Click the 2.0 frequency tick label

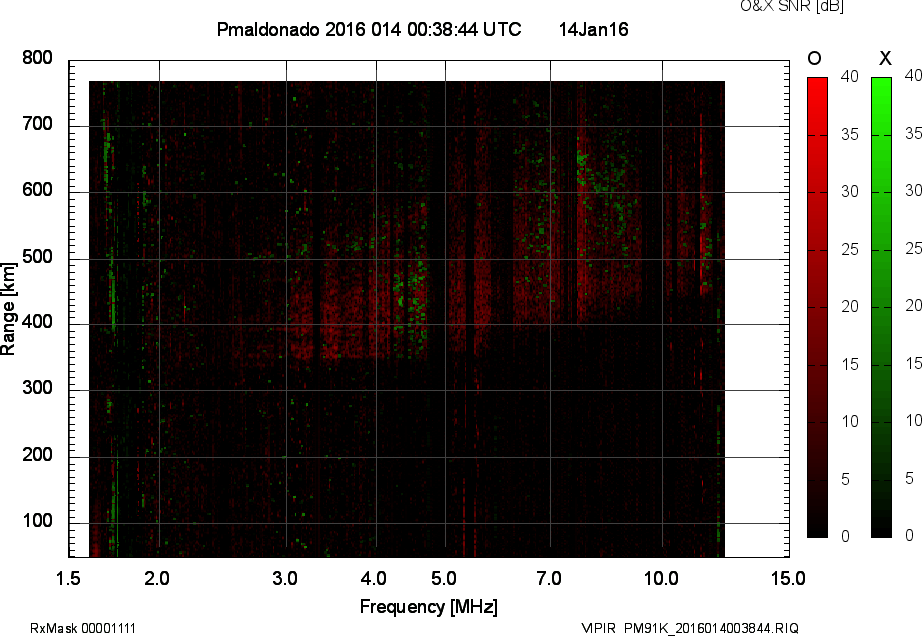tap(157, 579)
